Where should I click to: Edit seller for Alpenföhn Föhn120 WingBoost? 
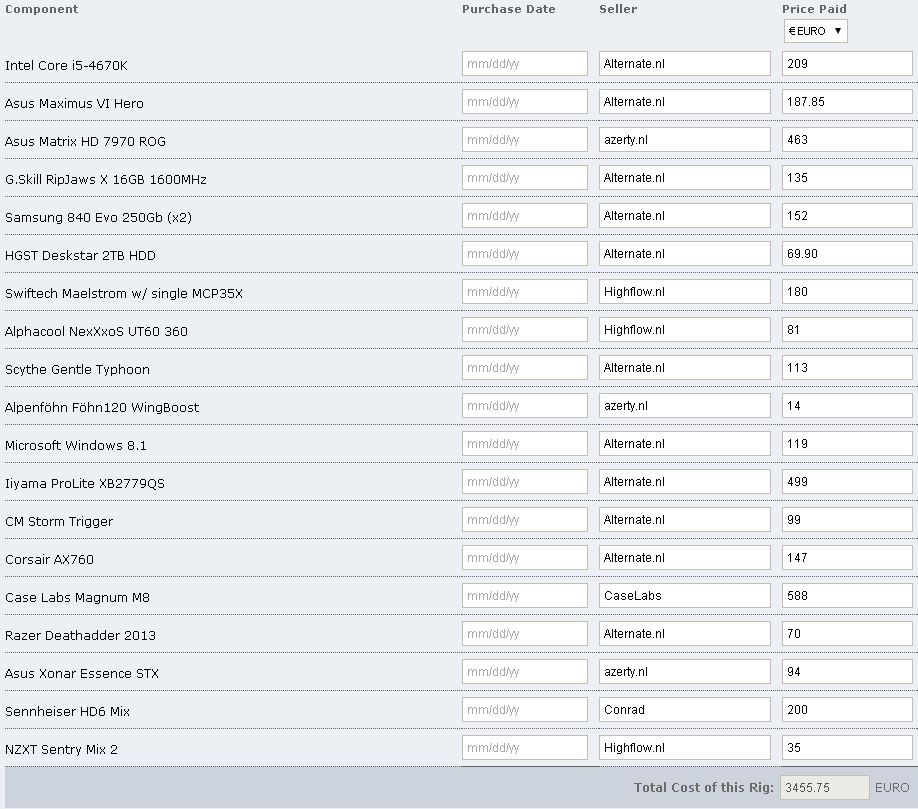coord(684,406)
